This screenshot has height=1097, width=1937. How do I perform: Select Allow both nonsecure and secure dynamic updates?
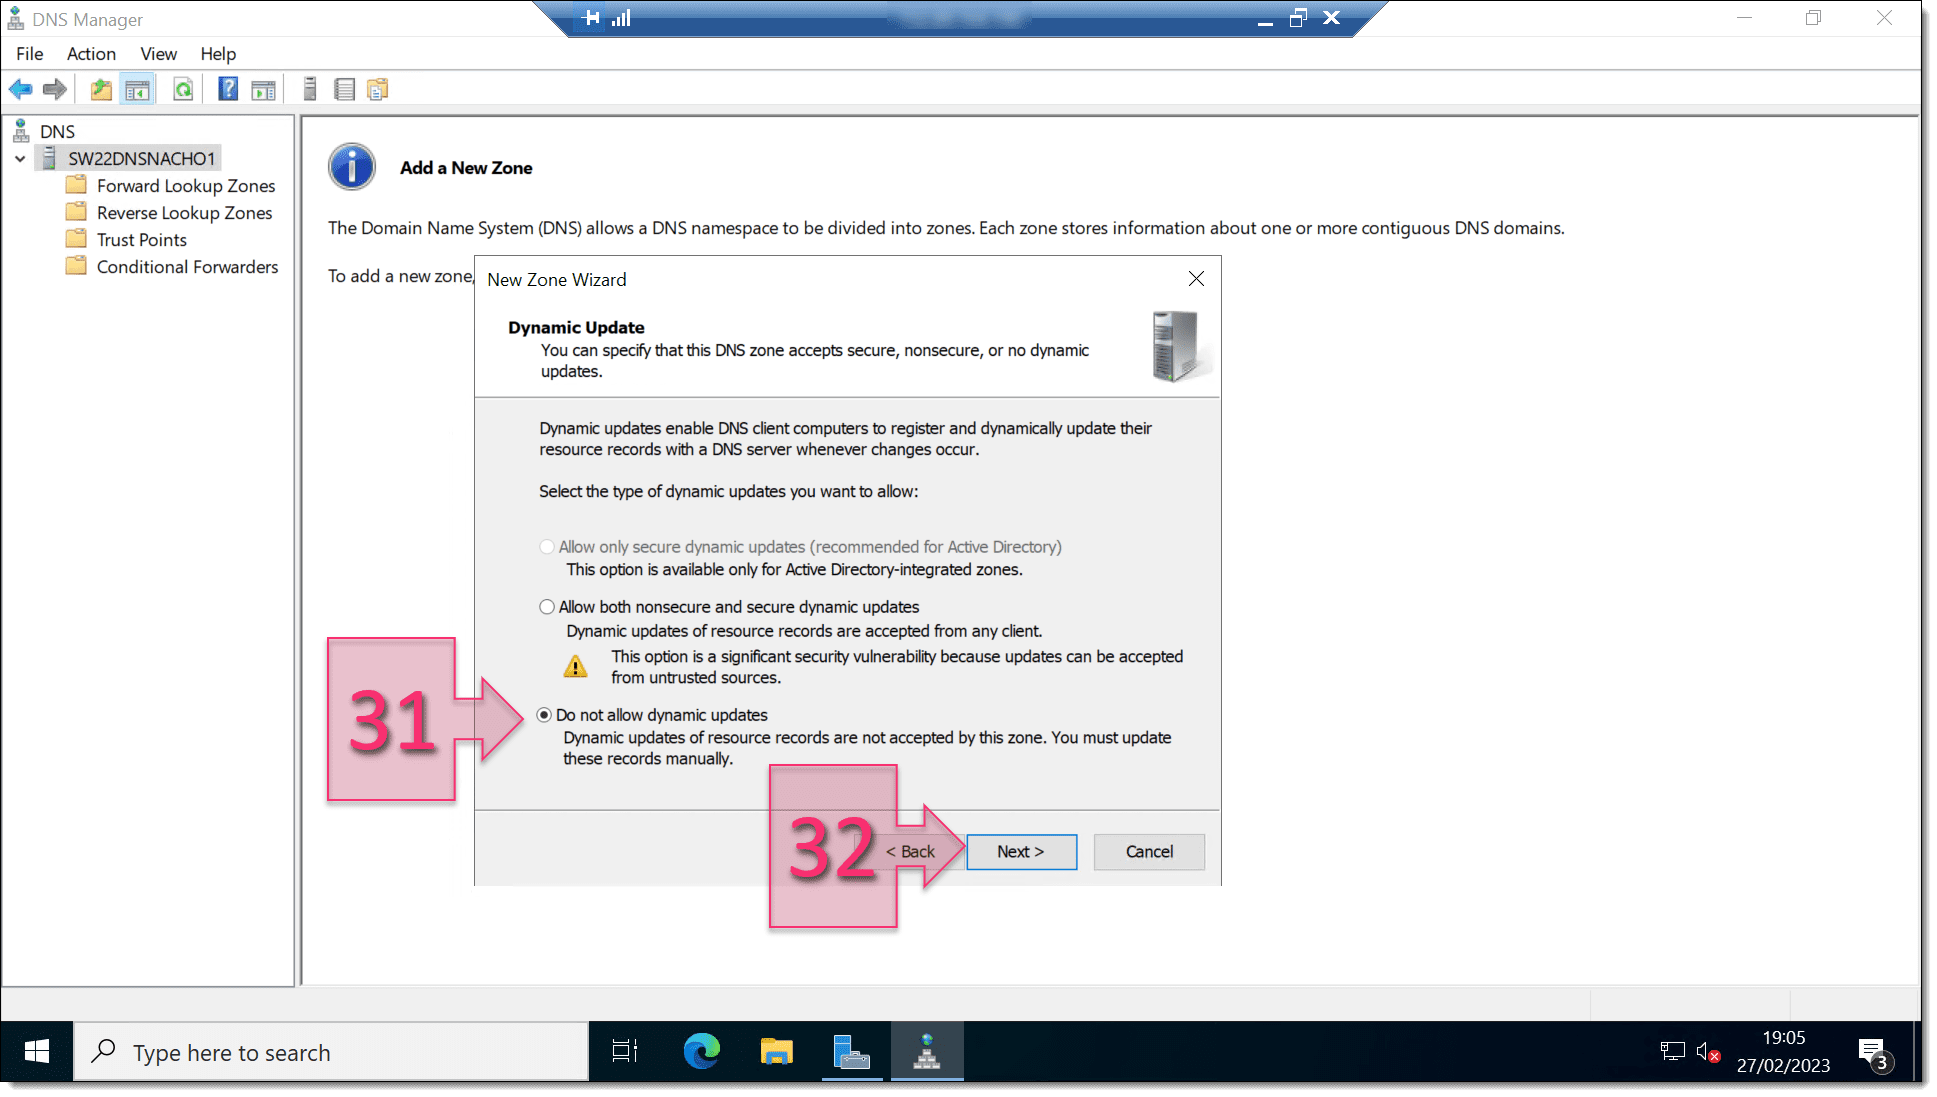pos(547,606)
